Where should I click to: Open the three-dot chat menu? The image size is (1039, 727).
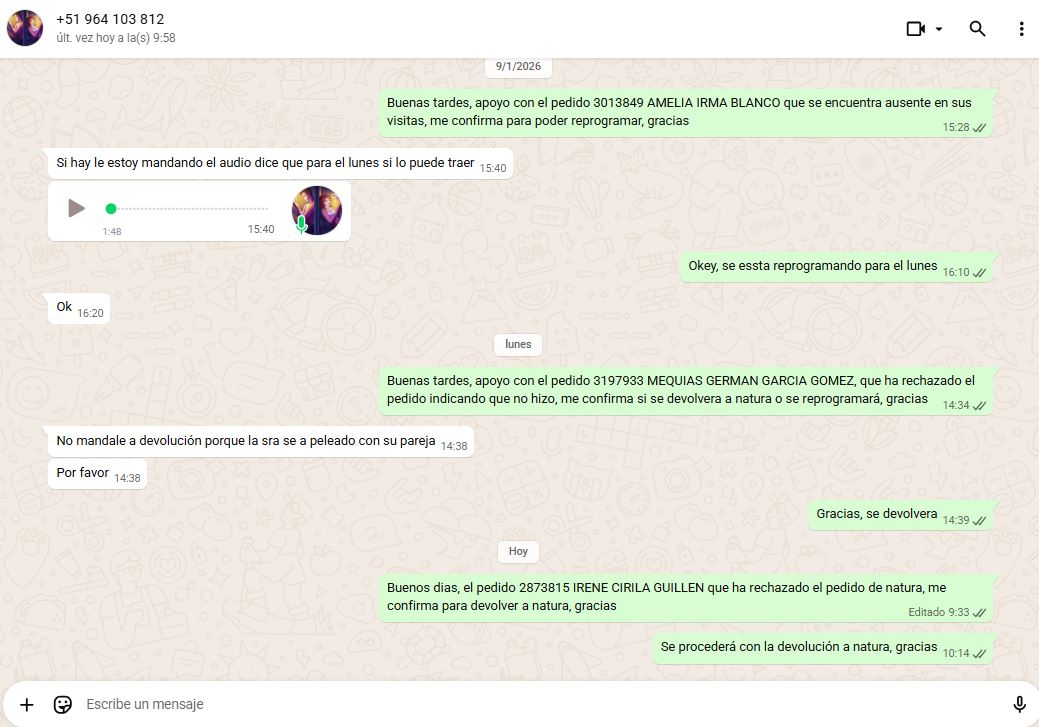point(1021,29)
